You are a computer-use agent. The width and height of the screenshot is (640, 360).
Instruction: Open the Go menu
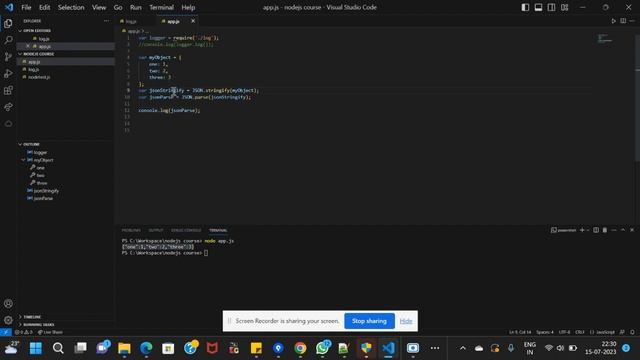tap(118, 7)
